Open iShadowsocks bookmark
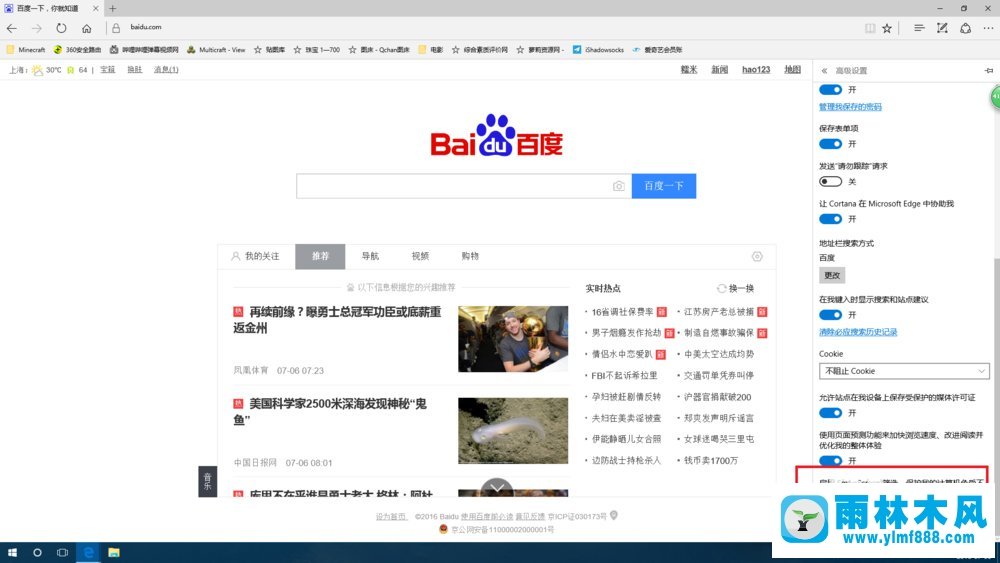Screen dimensions: 1000x563 coord(598,50)
